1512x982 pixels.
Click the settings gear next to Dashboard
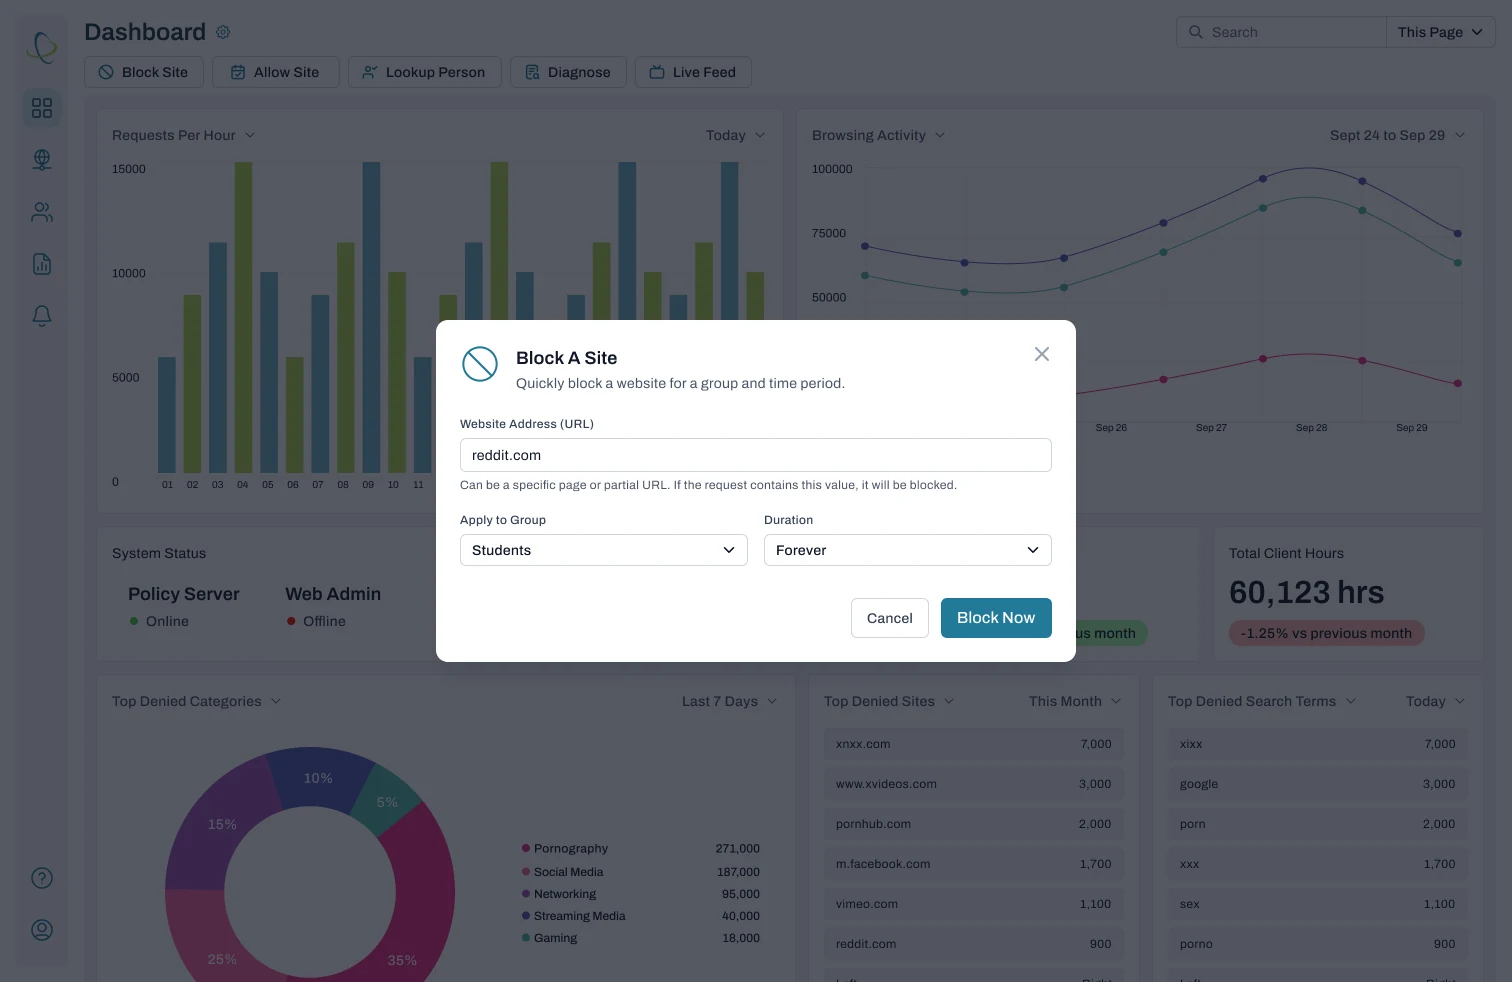point(223,32)
